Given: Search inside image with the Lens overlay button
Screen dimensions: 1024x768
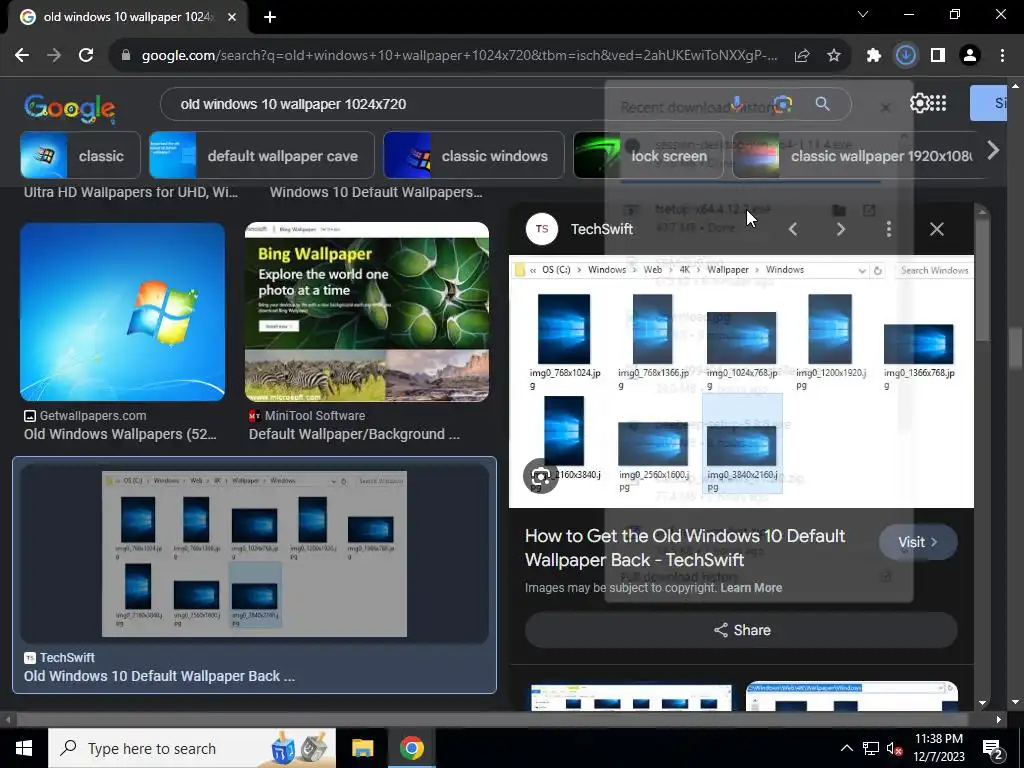Looking at the screenshot, I should (541, 476).
